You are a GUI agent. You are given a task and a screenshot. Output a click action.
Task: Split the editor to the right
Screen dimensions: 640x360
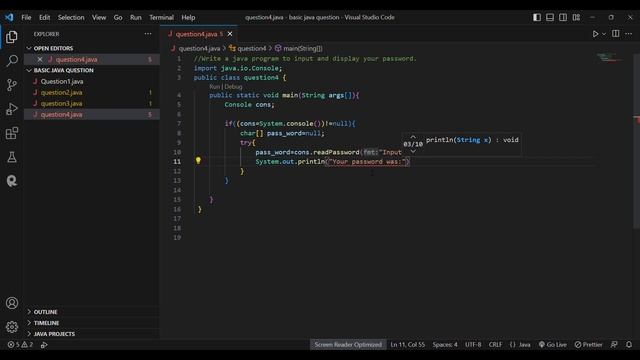(x=616, y=33)
